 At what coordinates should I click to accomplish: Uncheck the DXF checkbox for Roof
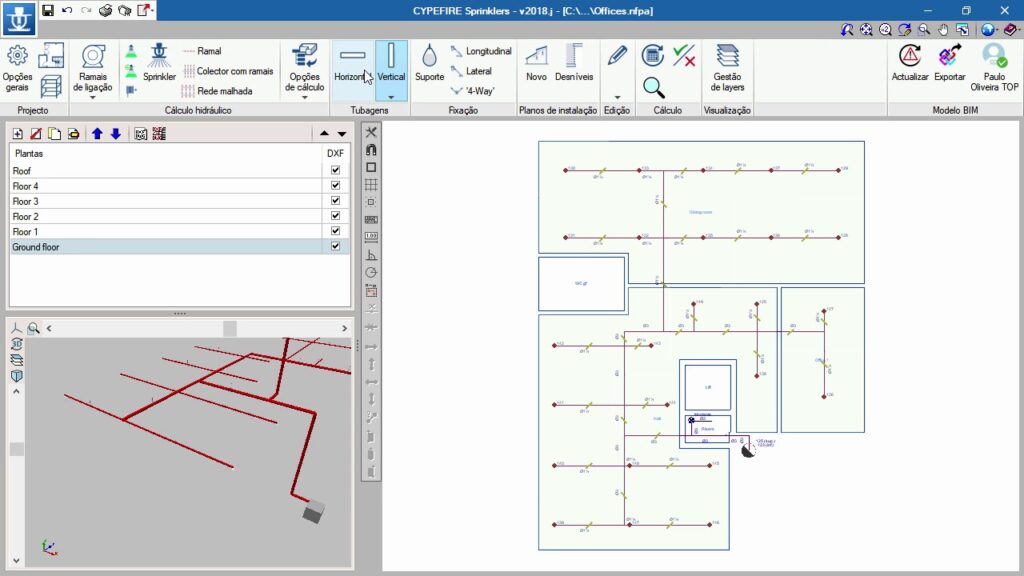(x=335, y=171)
